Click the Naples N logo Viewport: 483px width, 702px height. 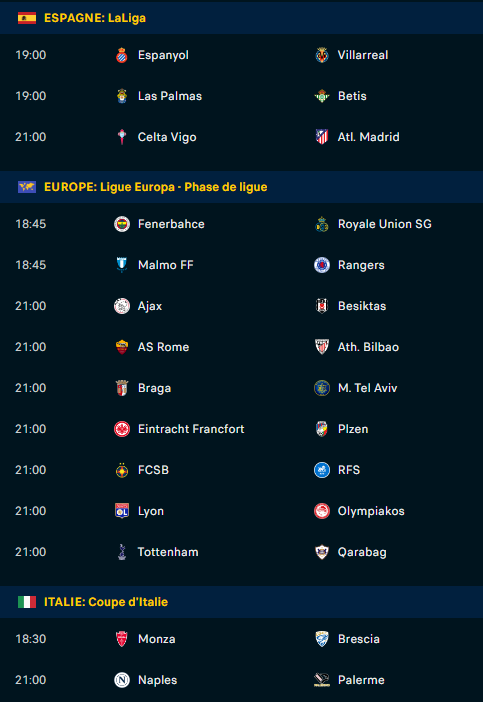tap(122, 680)
